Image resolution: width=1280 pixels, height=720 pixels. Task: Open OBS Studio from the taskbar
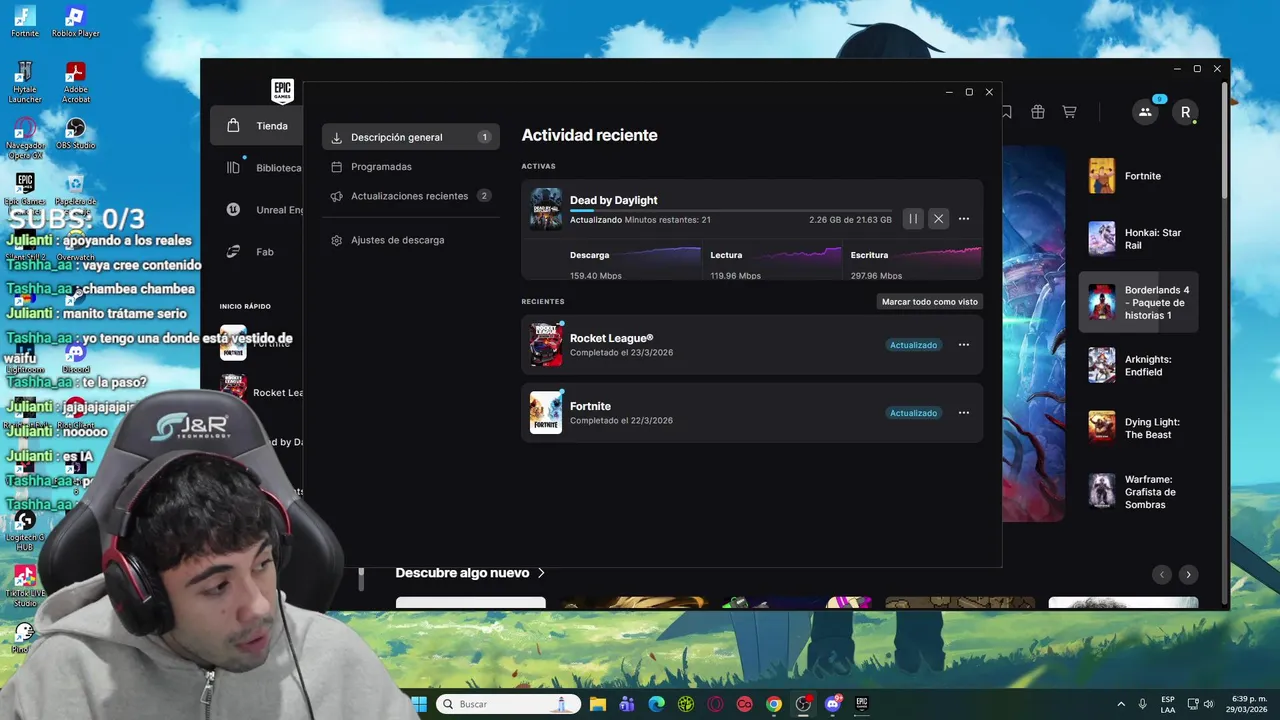coord(803,704)
